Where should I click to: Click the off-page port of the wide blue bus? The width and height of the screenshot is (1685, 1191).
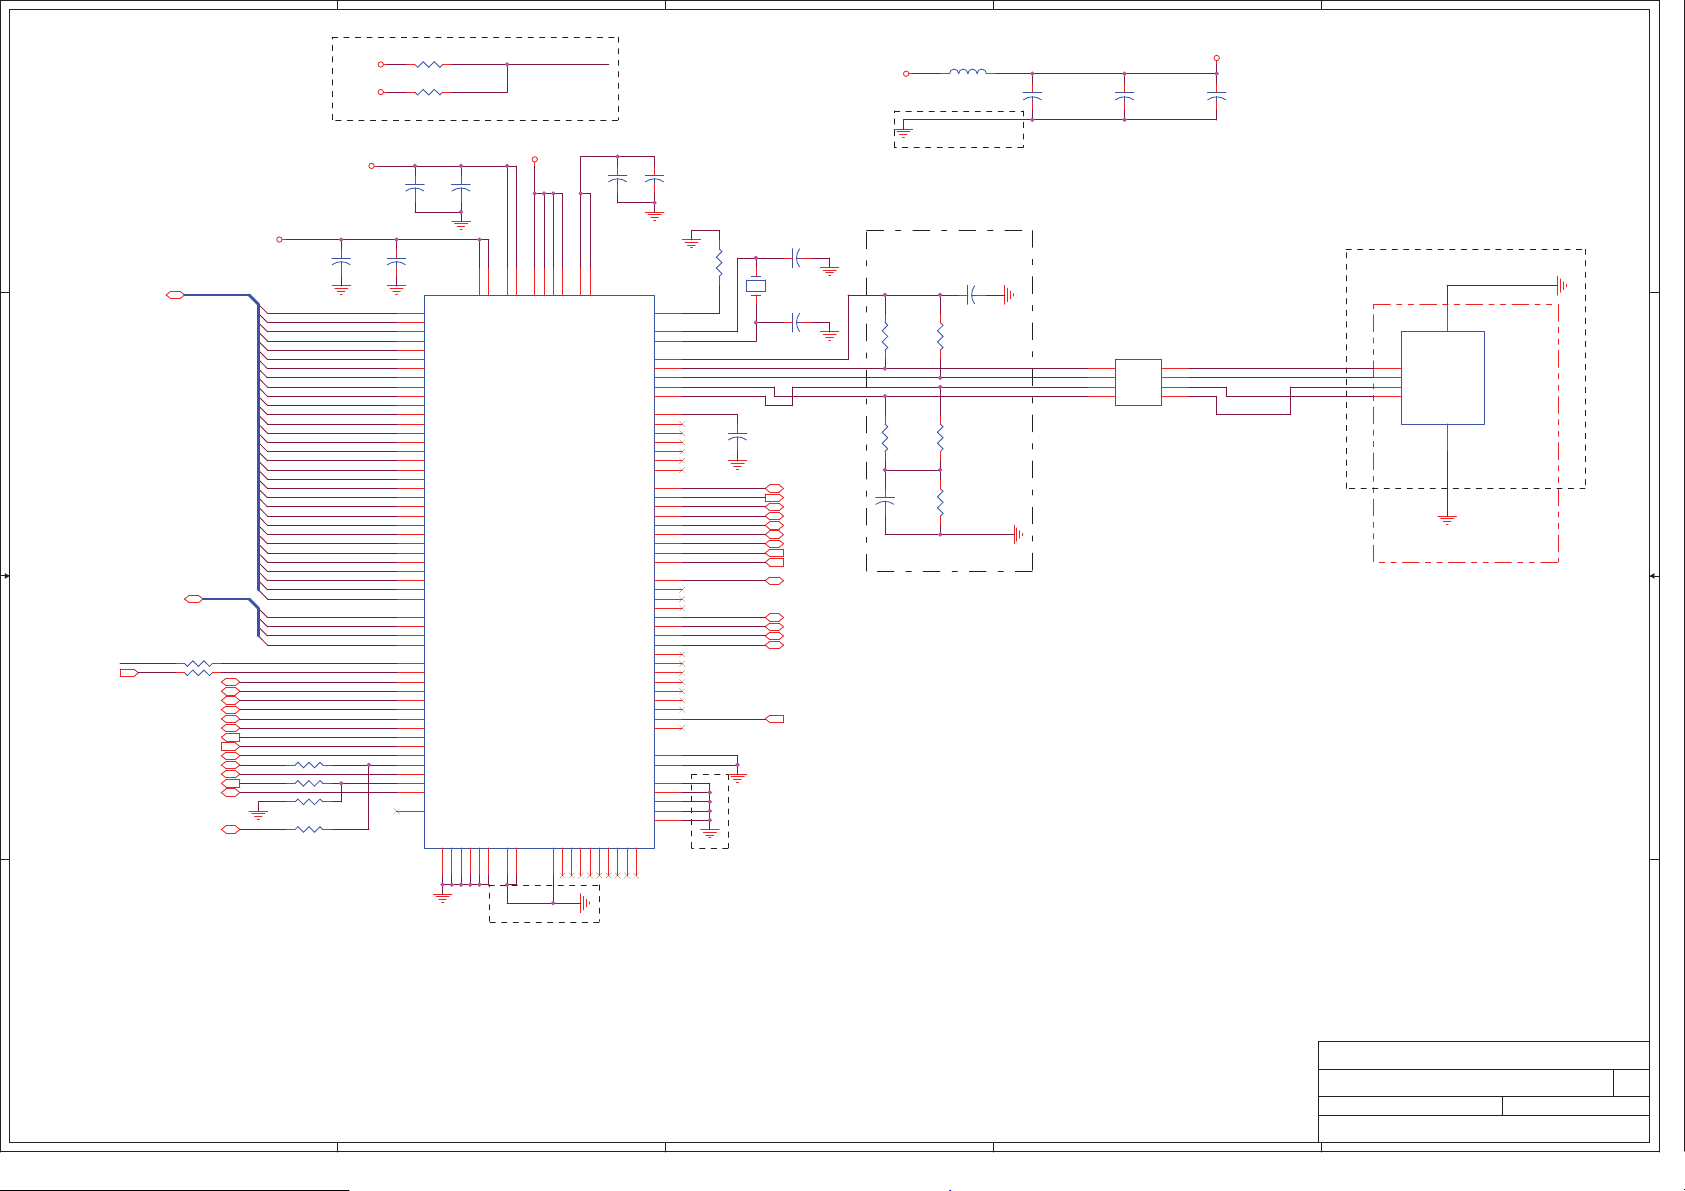[175, 295]
